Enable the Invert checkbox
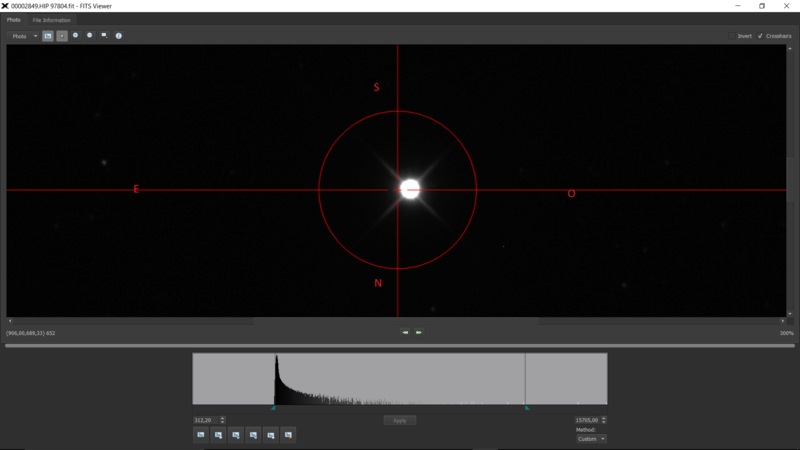 (732, 36)
